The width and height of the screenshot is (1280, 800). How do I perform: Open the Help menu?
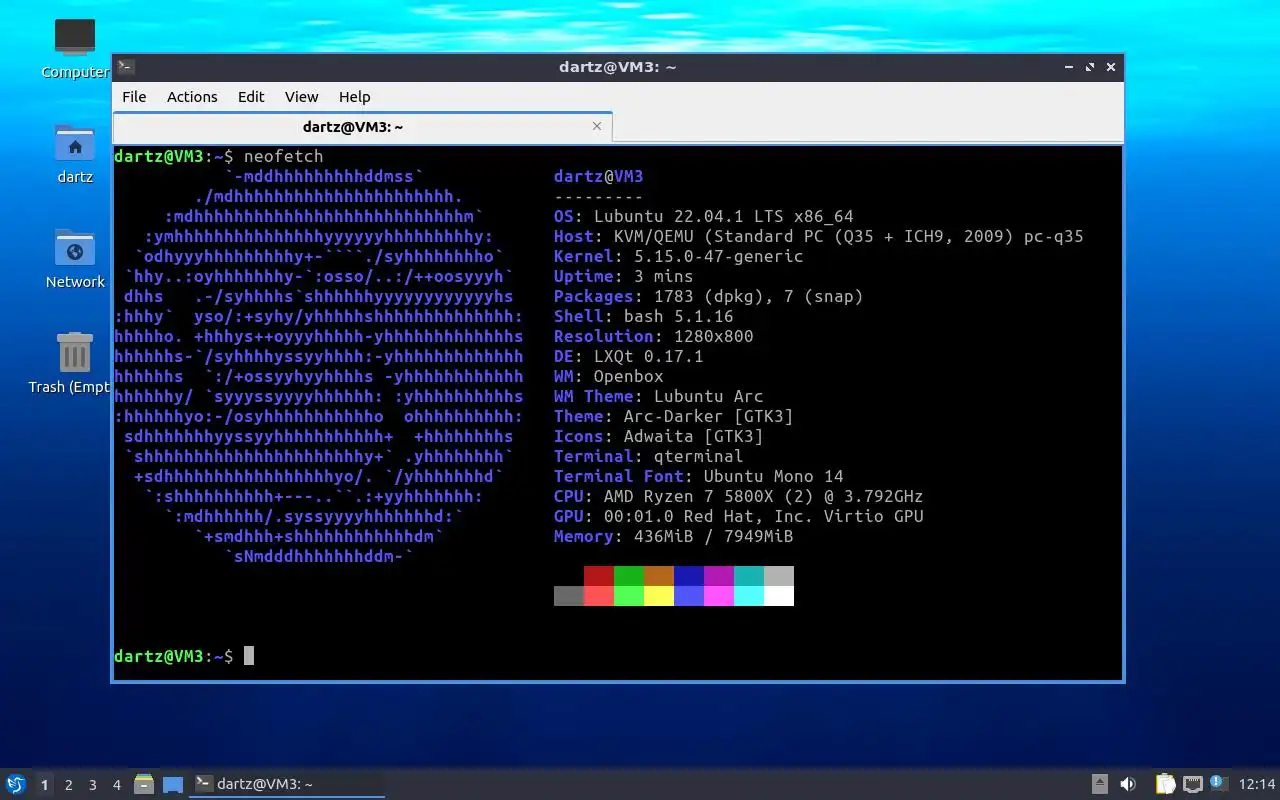(354, 97)
